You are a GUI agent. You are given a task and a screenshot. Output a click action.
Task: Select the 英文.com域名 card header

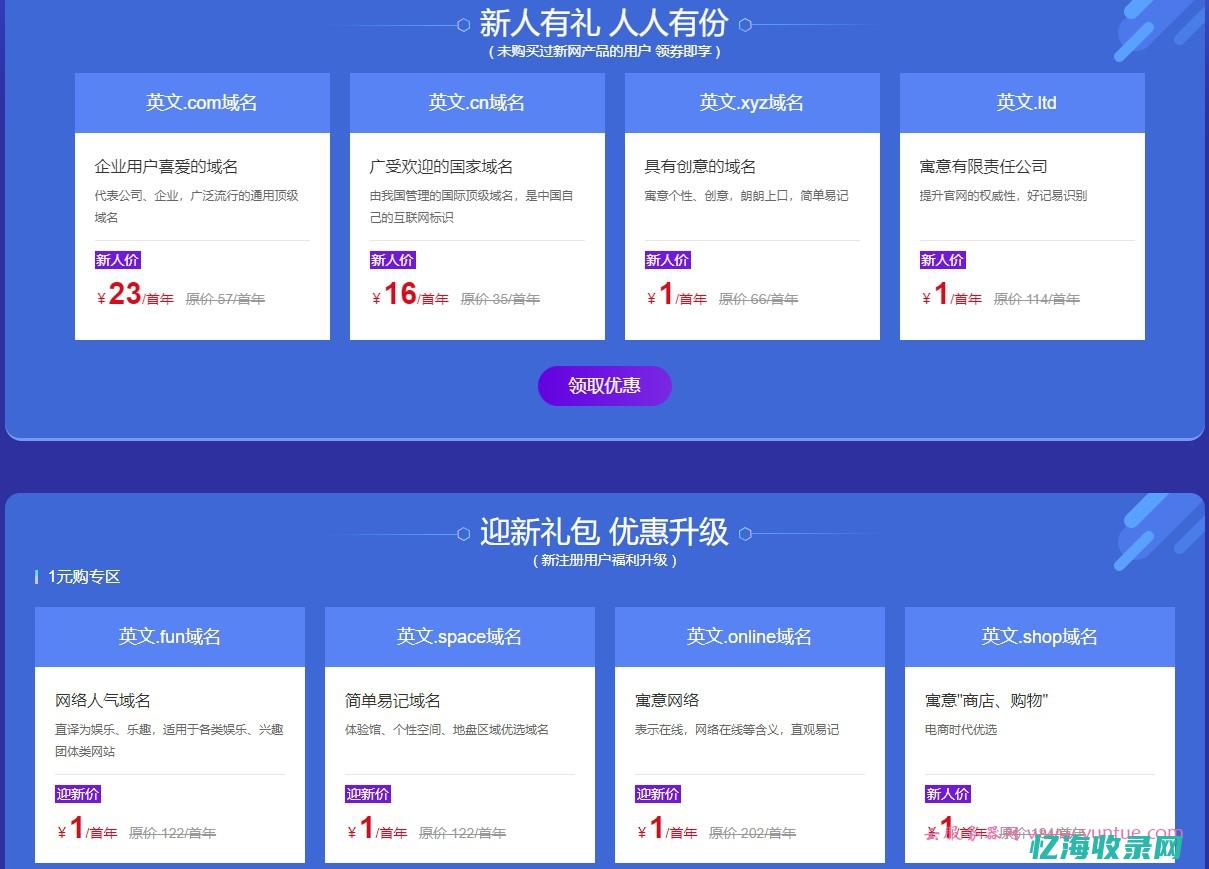click(202, 102)
